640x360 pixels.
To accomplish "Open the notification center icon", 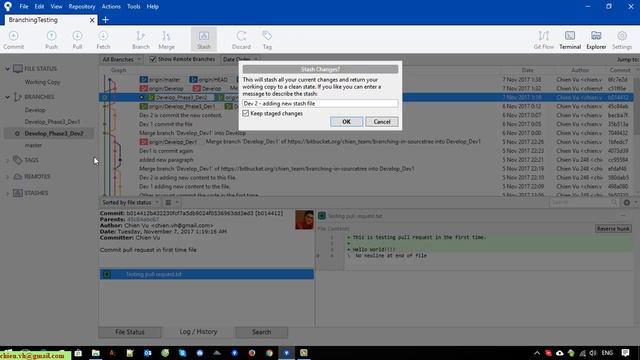I will coord(625,353).
